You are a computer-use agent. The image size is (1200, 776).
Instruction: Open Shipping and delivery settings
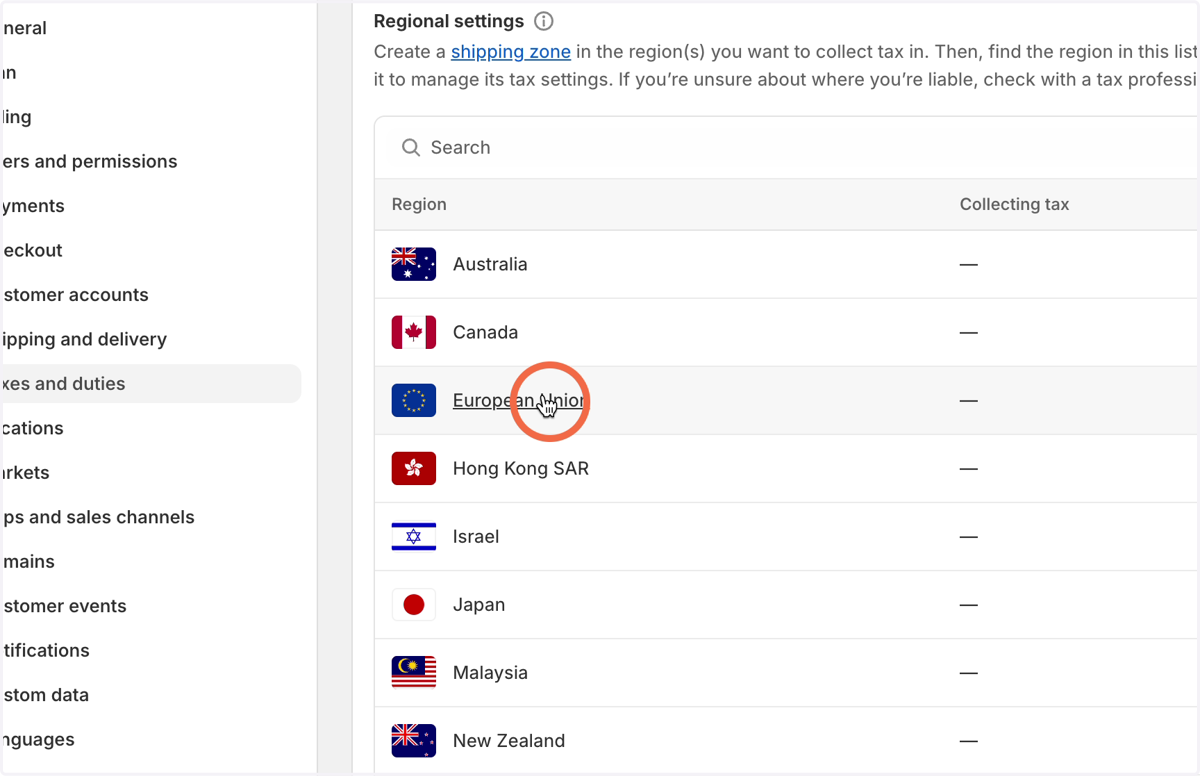click(83, 339)
